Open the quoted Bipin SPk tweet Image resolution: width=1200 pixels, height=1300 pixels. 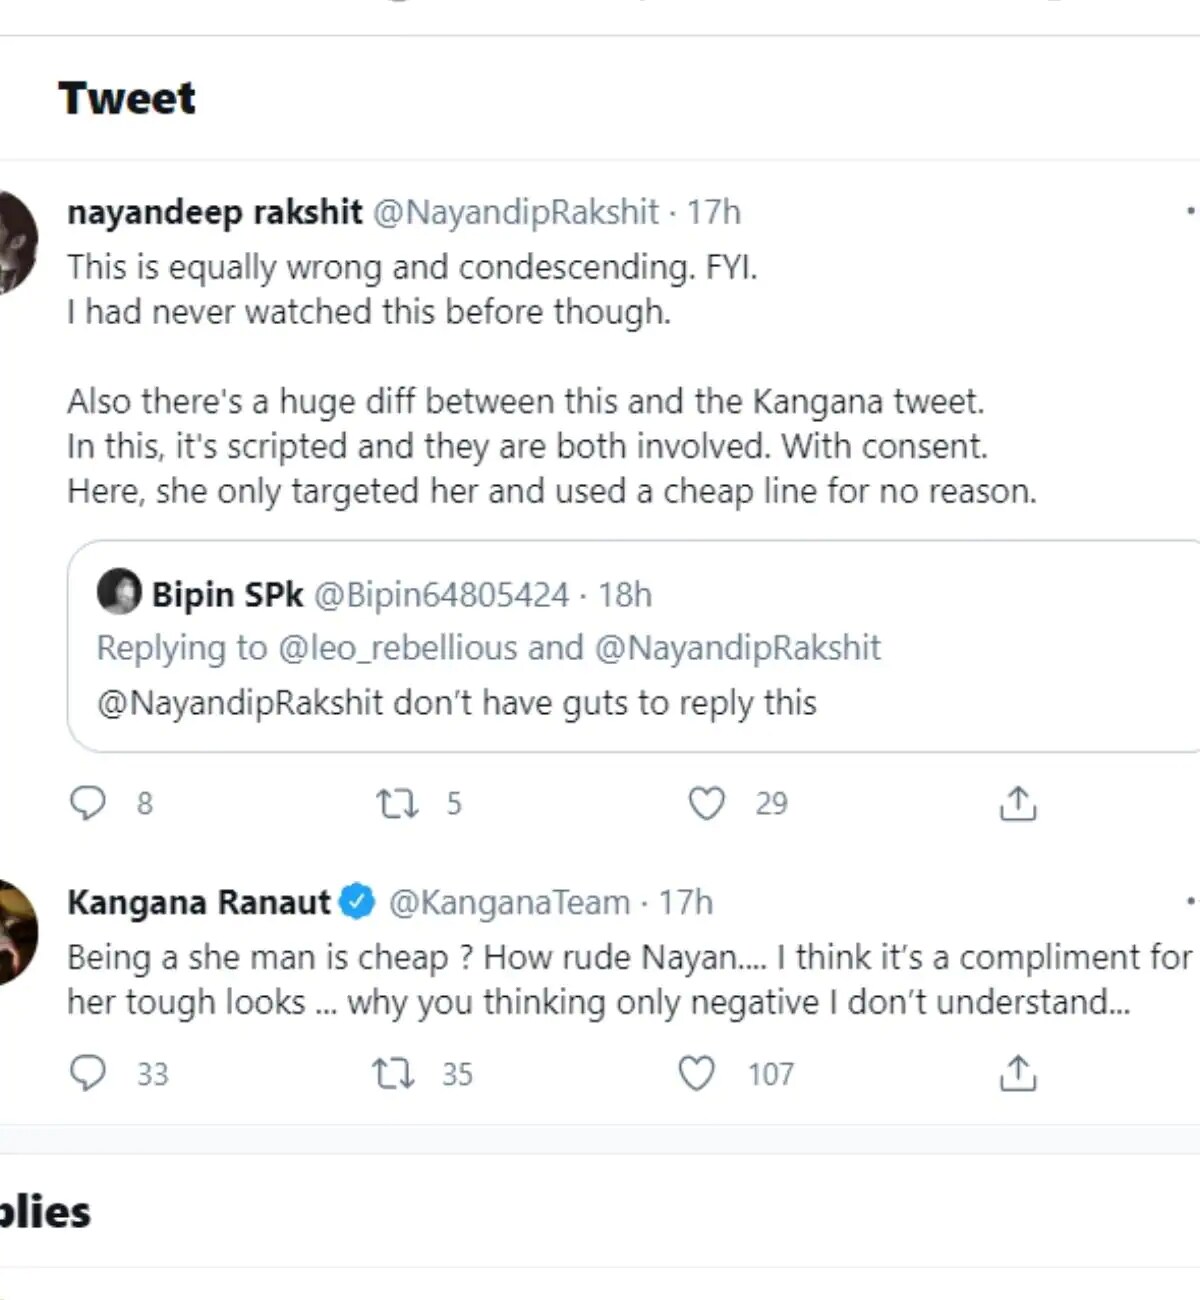tap(640, 703)
